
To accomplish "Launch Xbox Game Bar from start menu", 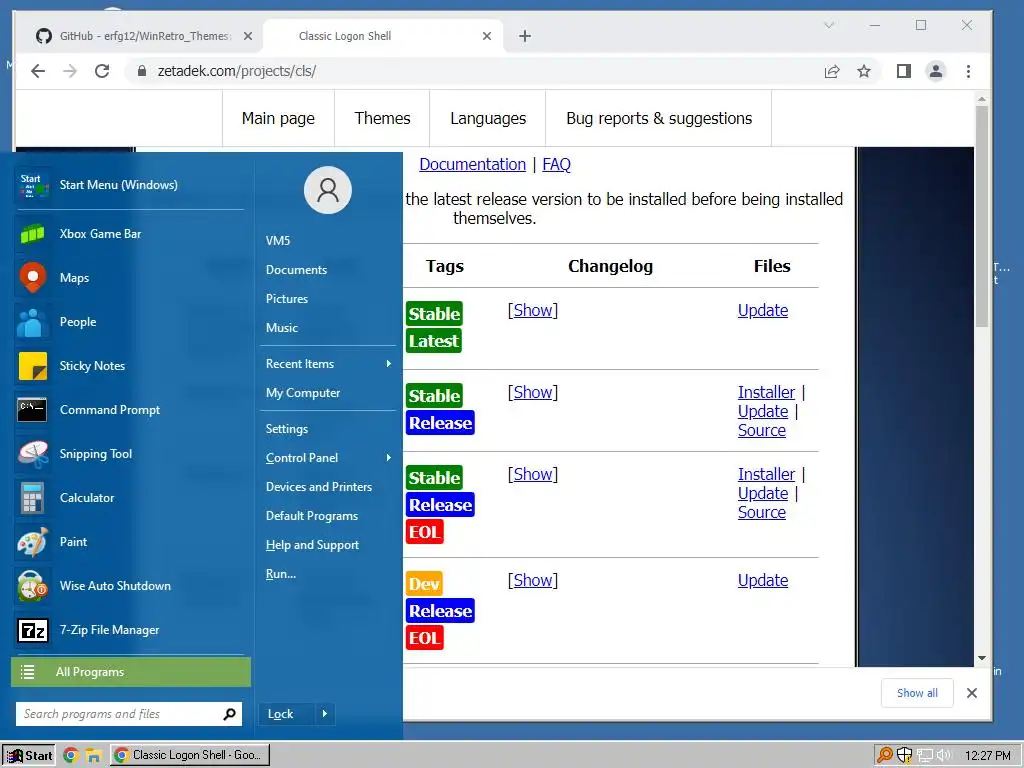I will (x=129, y=234).
